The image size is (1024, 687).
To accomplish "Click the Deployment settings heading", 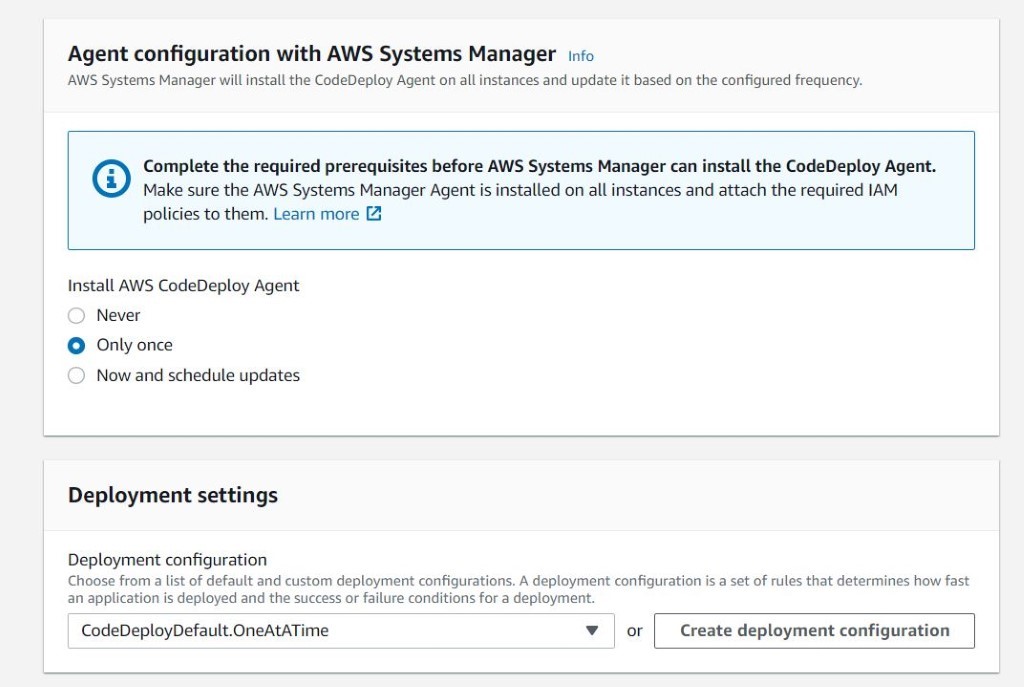I will point(173,495).
